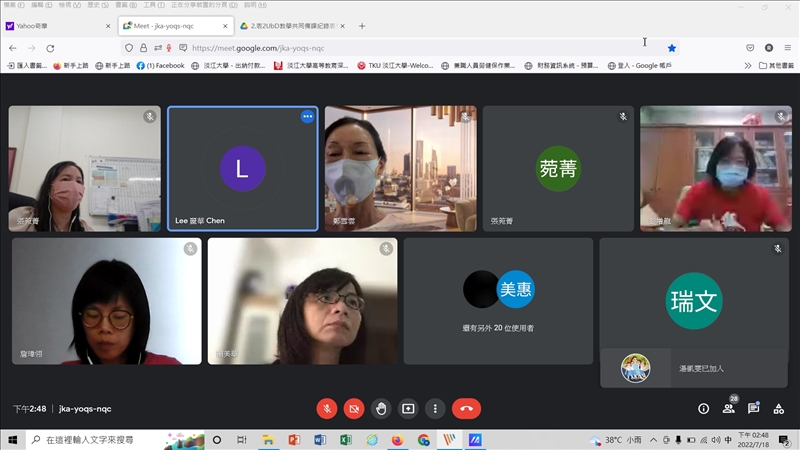Open more options in Meet bottom toolbar
Viewport: 800px width, 450px height.
coord(435,408)
